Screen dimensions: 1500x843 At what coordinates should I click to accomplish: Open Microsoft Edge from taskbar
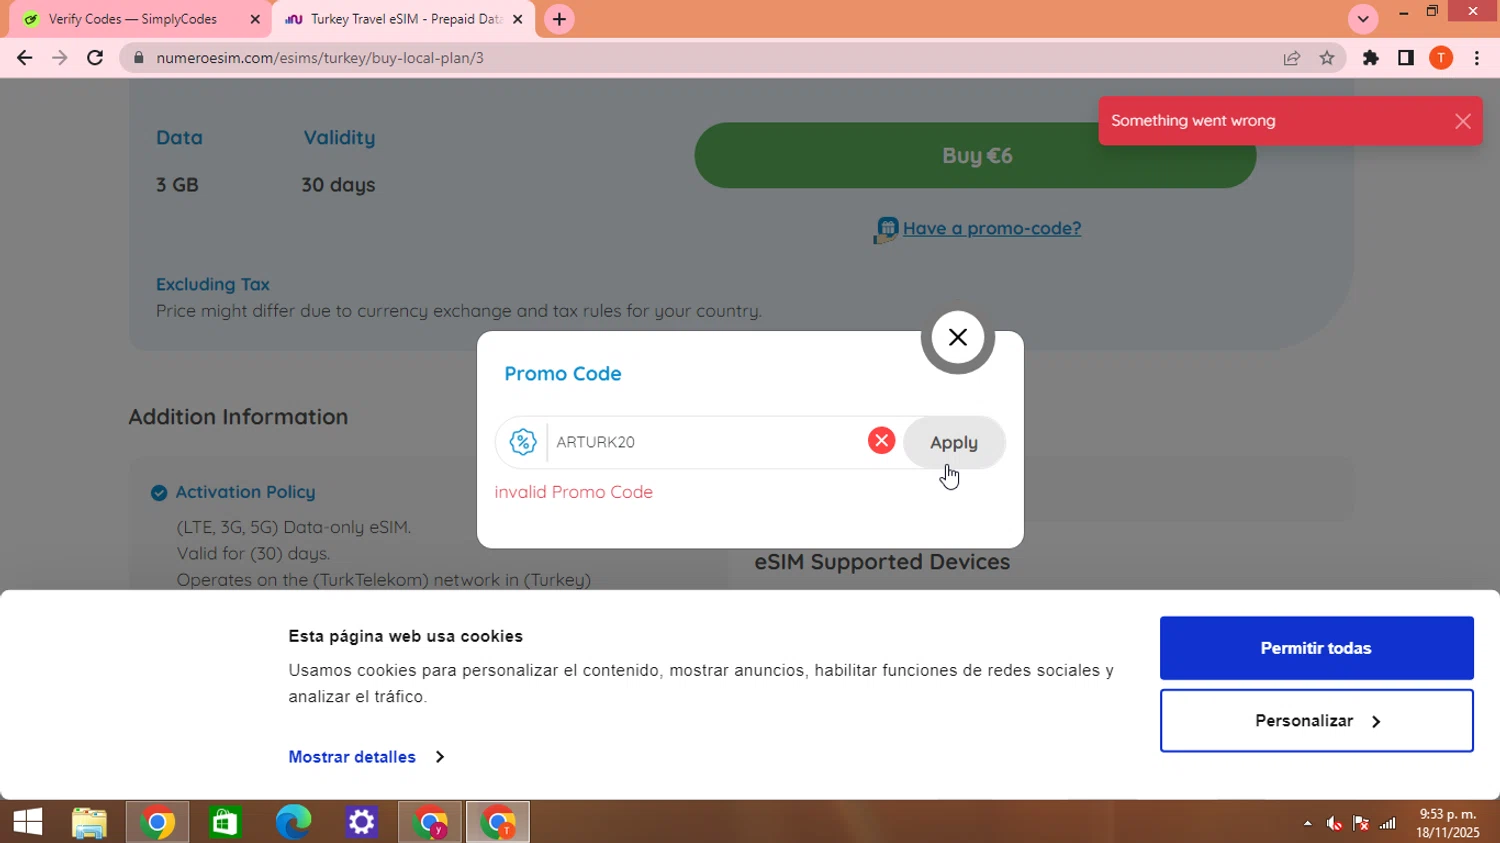tap(293, 822)
